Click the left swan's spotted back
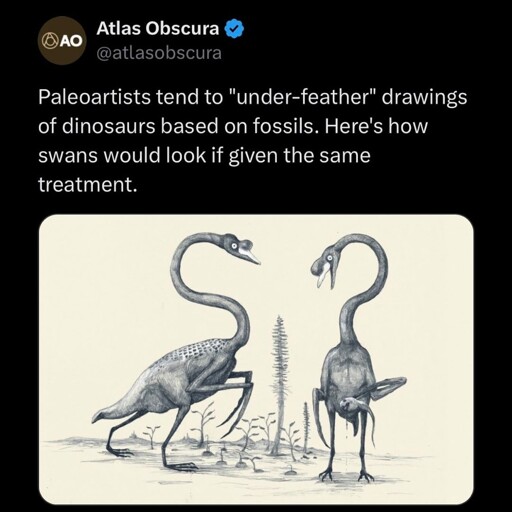 [195, 351]
